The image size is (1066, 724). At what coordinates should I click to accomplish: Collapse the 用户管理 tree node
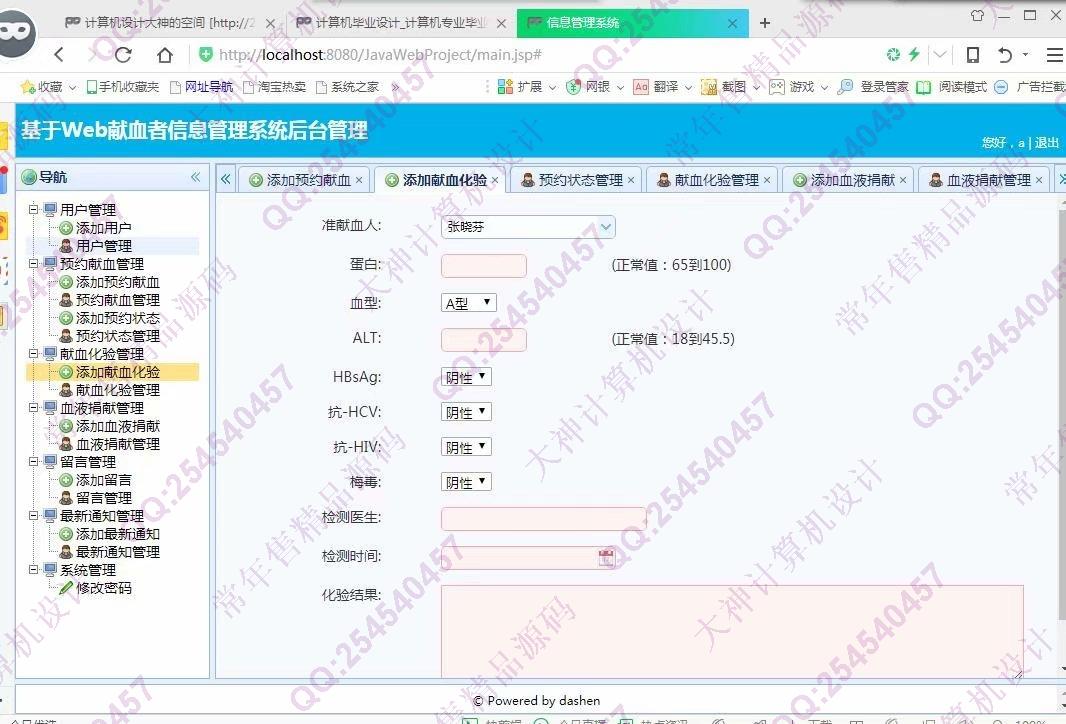click(34, 210)
